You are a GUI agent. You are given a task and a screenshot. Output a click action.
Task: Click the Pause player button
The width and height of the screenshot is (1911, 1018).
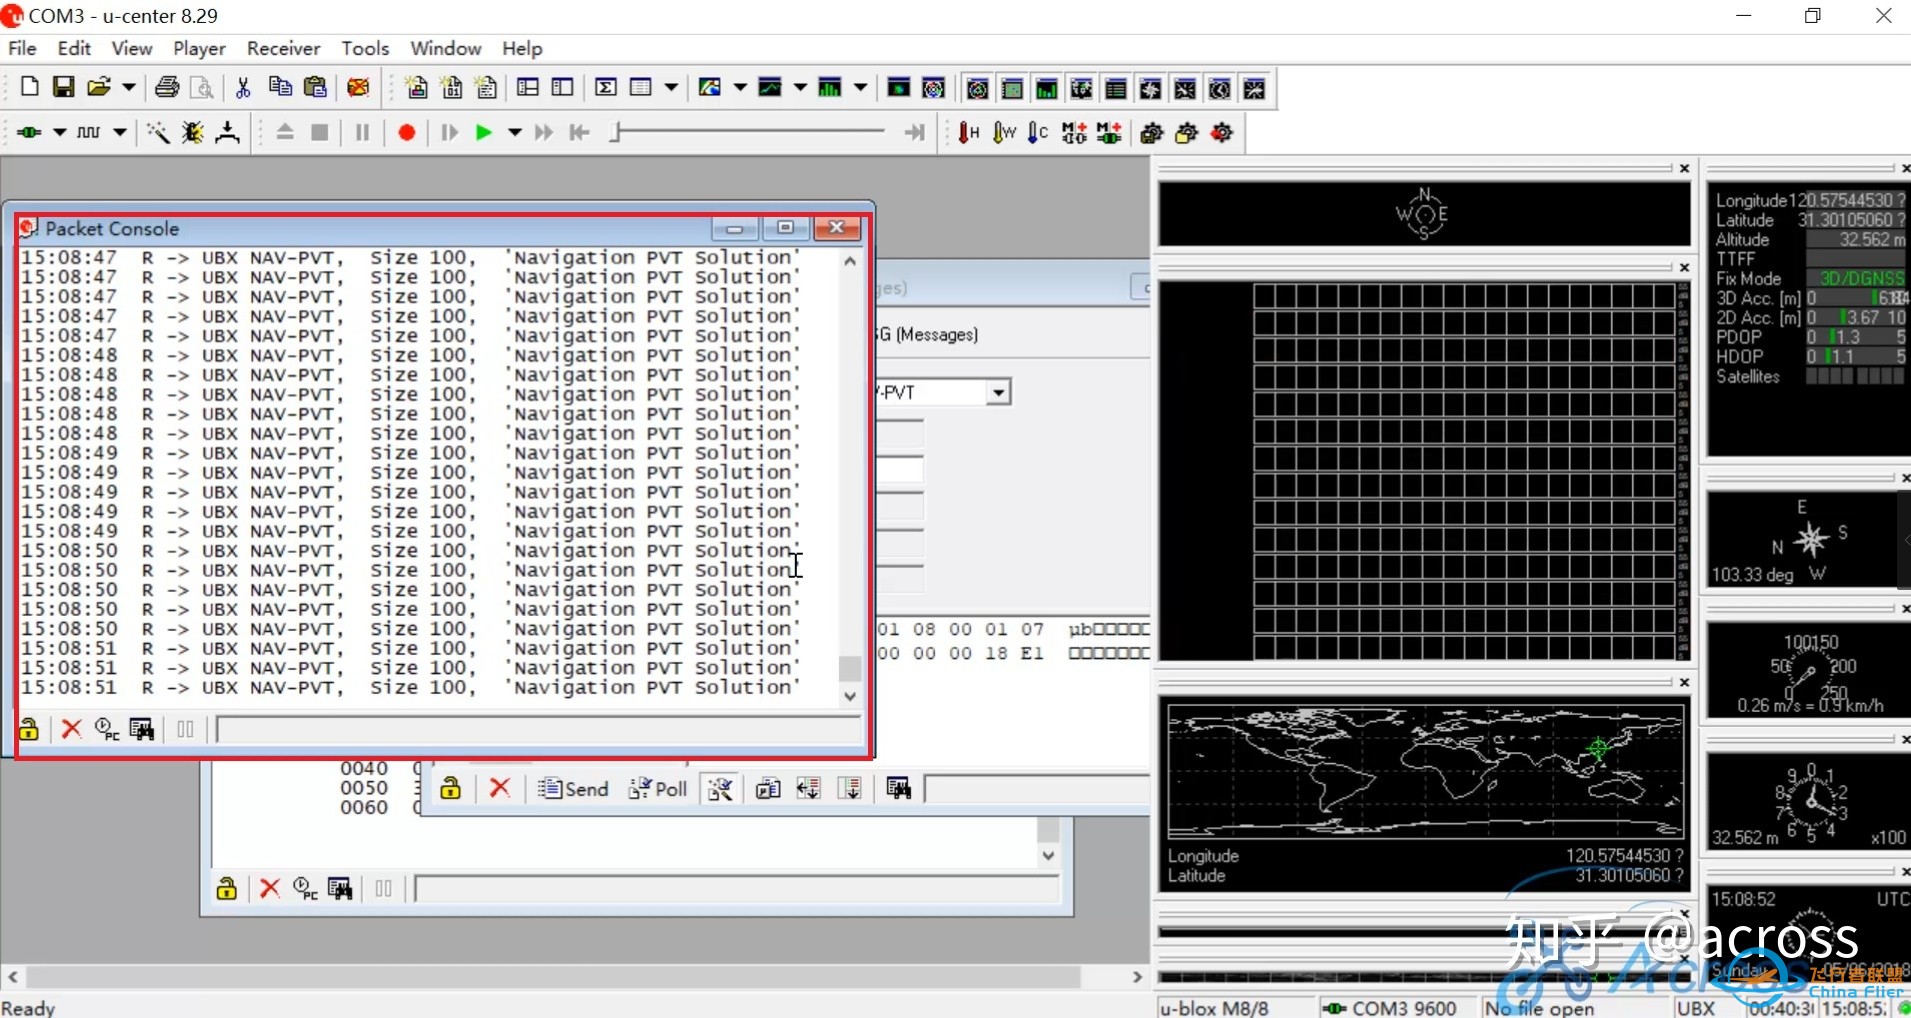click(363, 132)
